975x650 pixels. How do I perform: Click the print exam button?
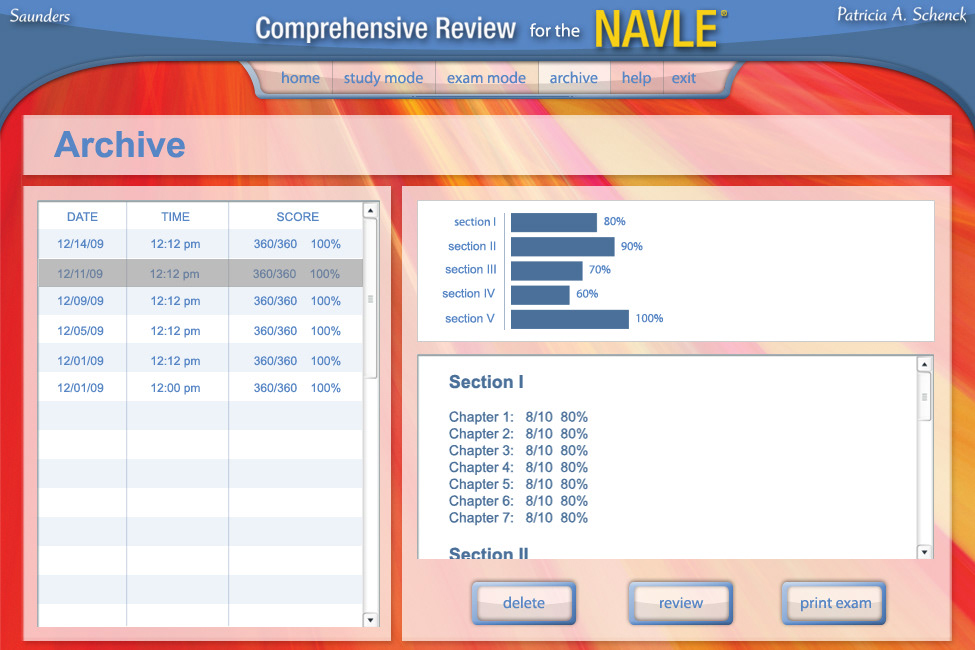[x=834, y=603]
